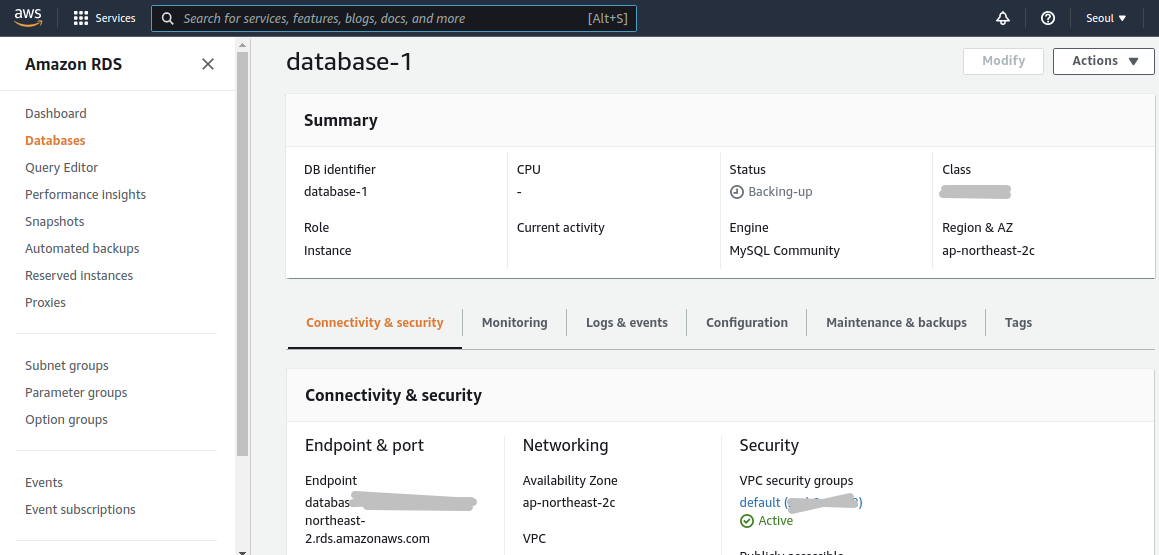The image size is (1159, 555).
Task: Switch to the Configuration tab
Action: (x=747, y=322)
